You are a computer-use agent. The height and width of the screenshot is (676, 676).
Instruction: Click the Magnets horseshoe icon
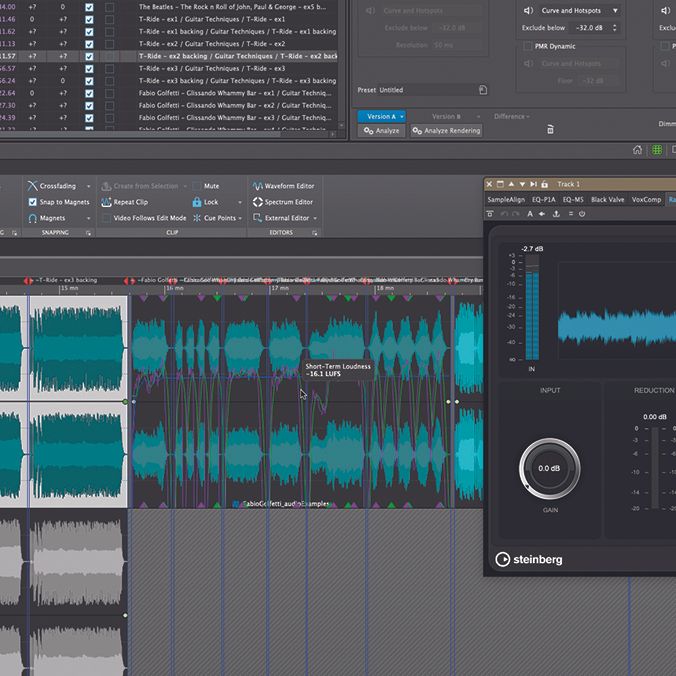[x=32, y=218]
